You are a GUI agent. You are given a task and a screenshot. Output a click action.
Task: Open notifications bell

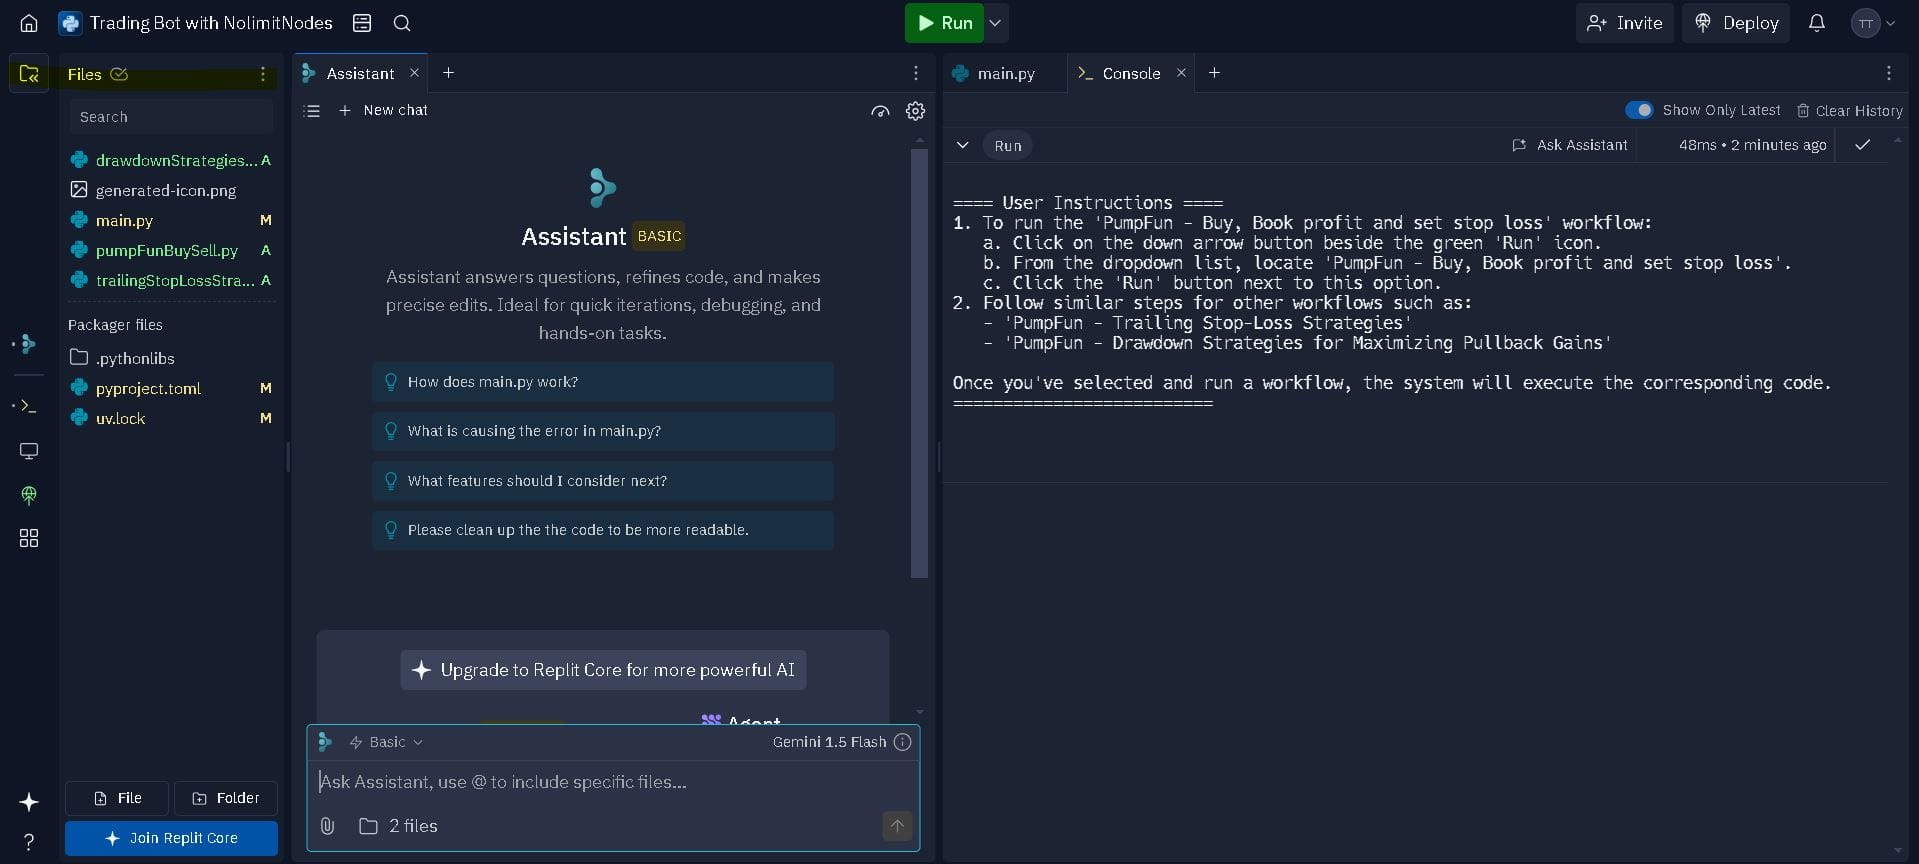click(x=1817, y=23)
